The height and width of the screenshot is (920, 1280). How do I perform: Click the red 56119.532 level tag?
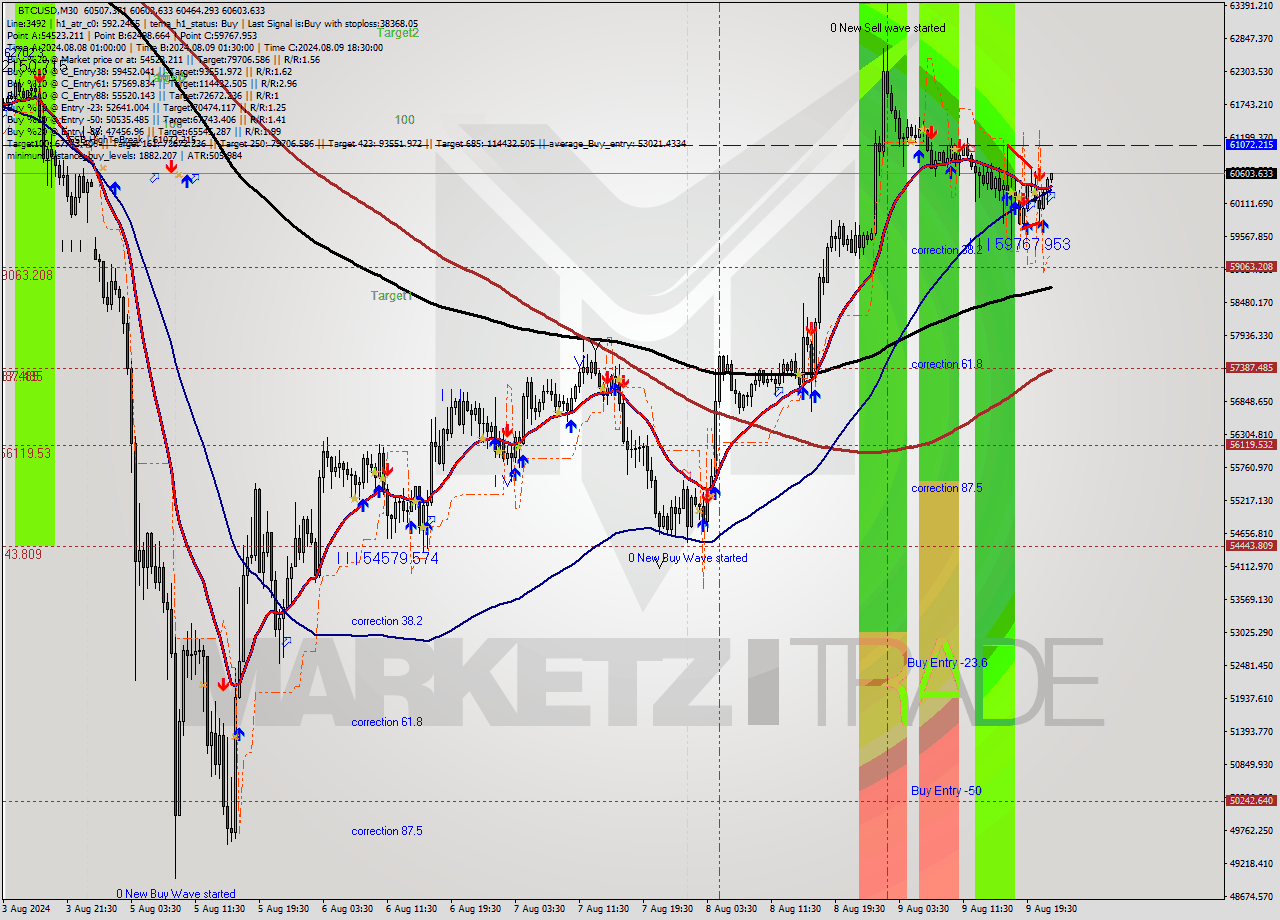pos(1251,445)
